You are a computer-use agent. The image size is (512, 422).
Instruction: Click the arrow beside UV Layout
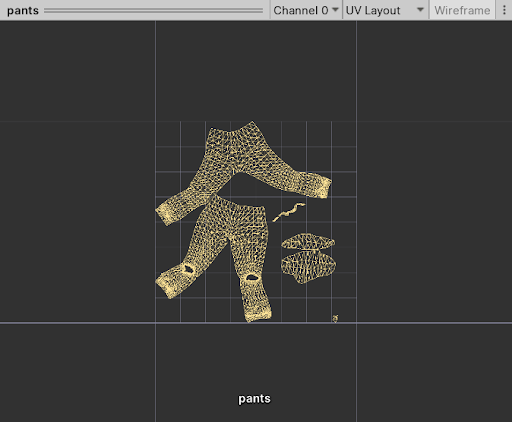(x=421, y=10)
